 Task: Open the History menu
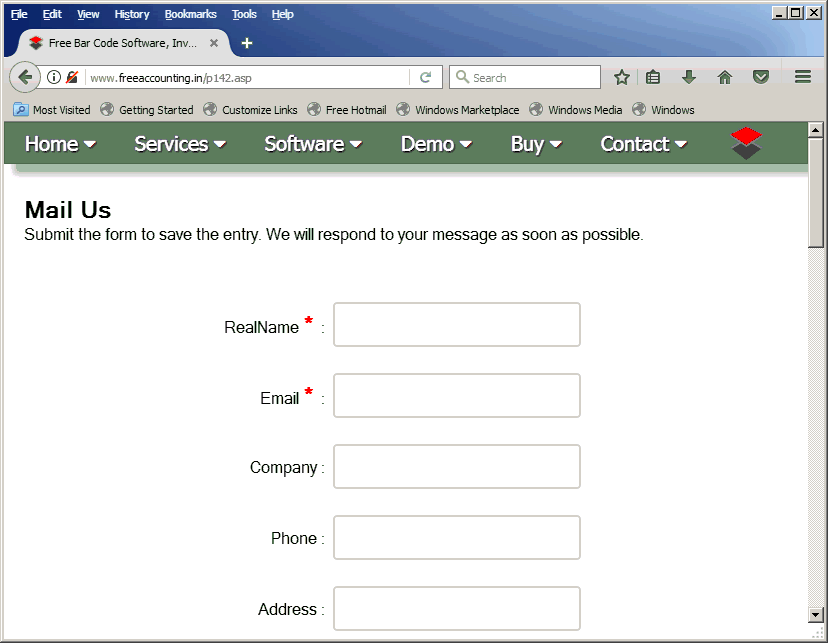131,14
